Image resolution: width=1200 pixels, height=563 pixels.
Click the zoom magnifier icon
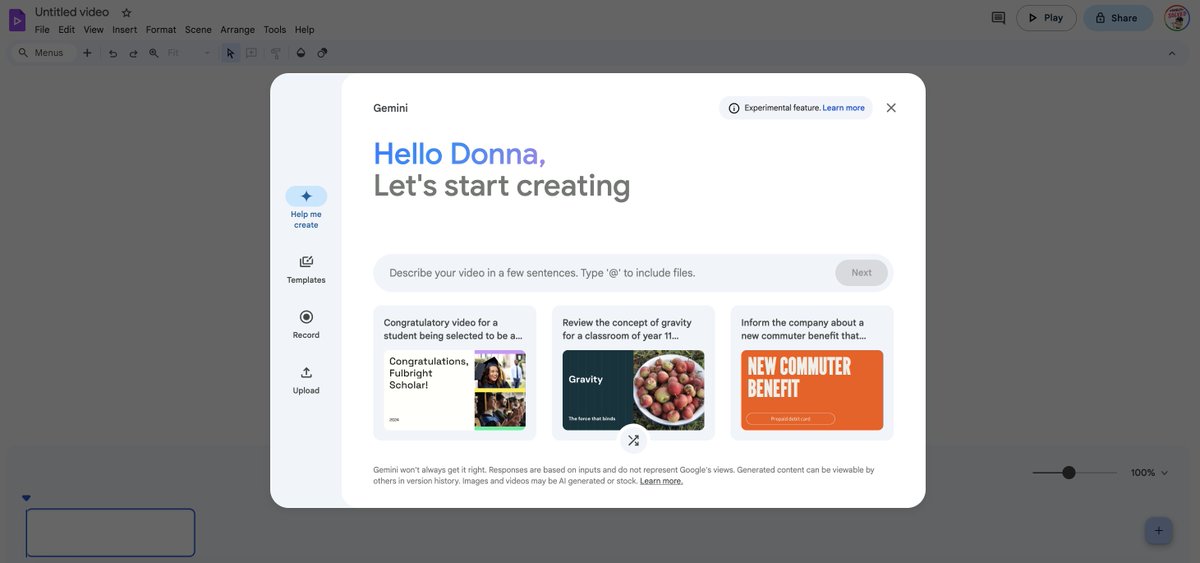click(154, 53)
